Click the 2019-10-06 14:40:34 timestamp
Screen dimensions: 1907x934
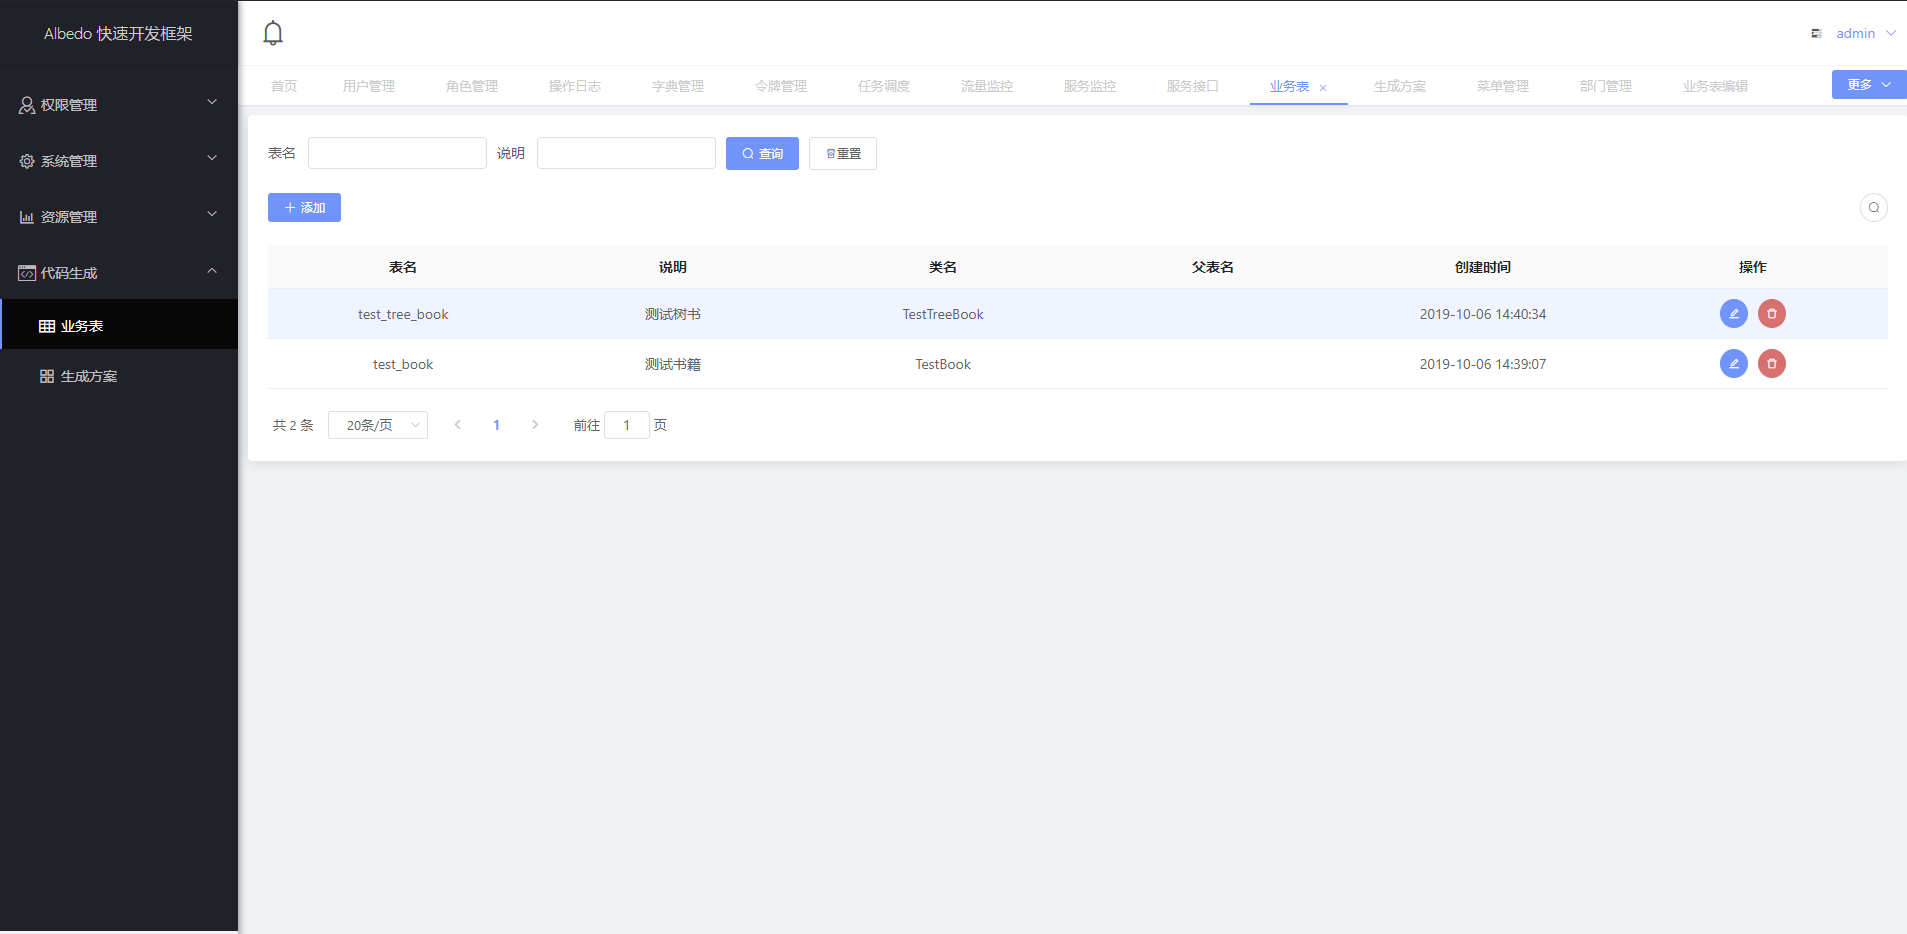click(1483, 314)
